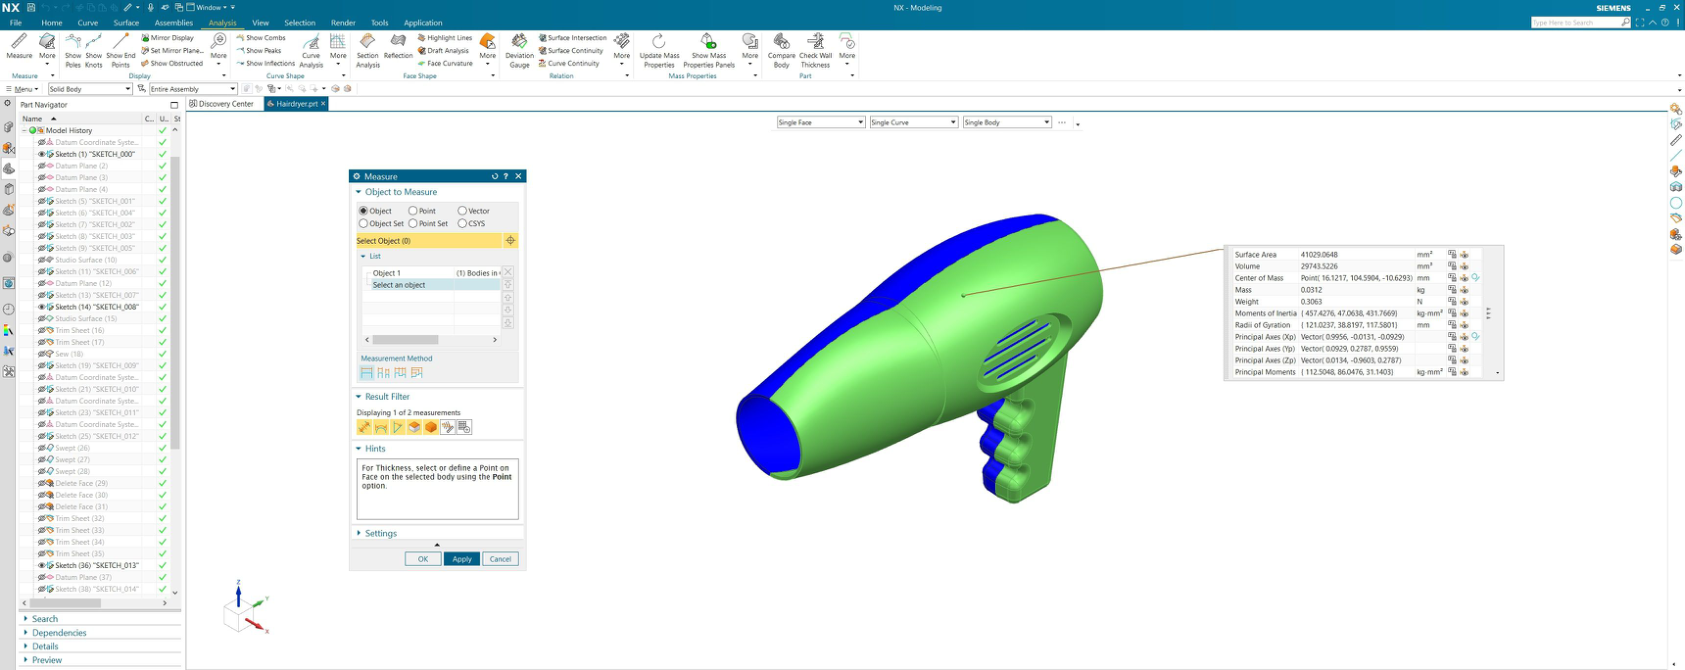Switch to the Render ribbon tab

tap(343, 22)
